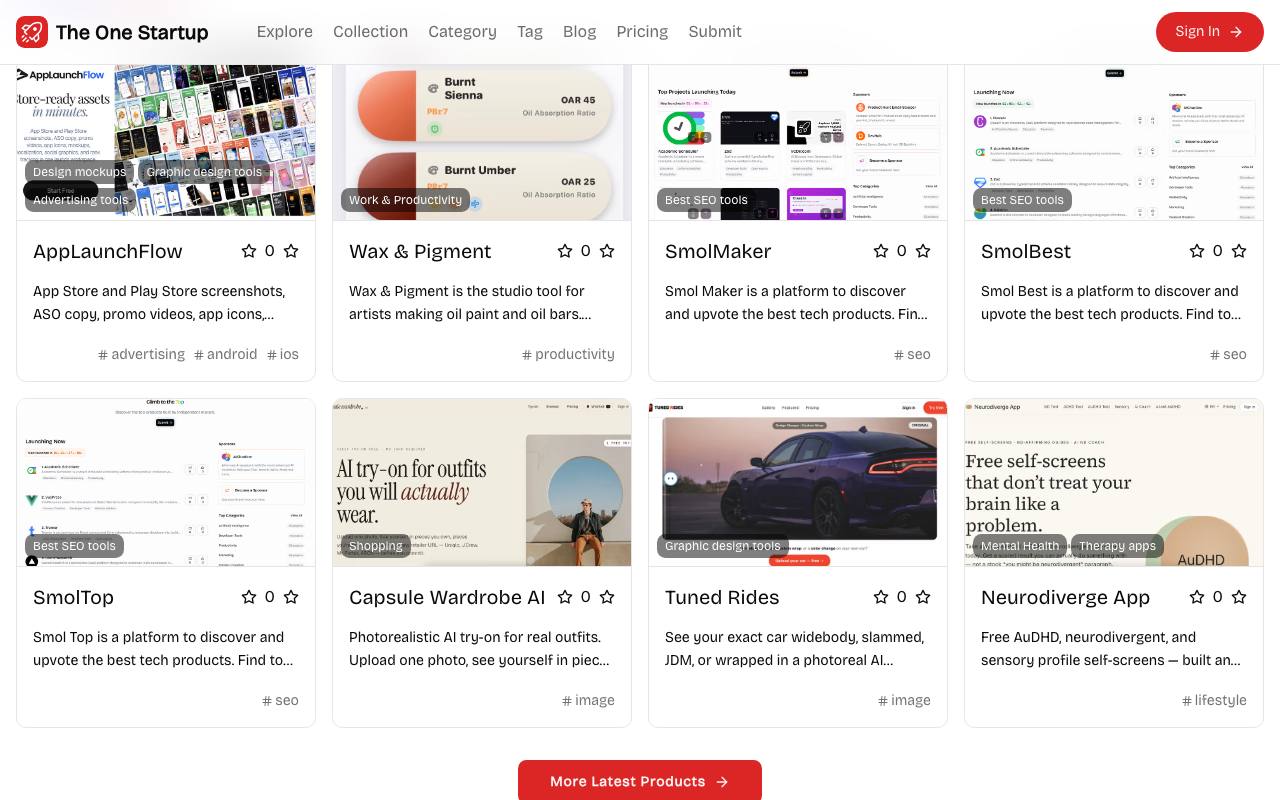This screenshot has width=1280, height=800.
Task: Click the star before AppLaunchFlow's 0 count
Action: 249,251
